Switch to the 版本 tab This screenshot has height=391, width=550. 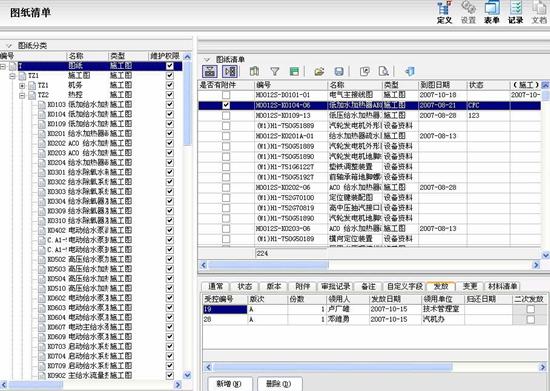click(274, 286)
